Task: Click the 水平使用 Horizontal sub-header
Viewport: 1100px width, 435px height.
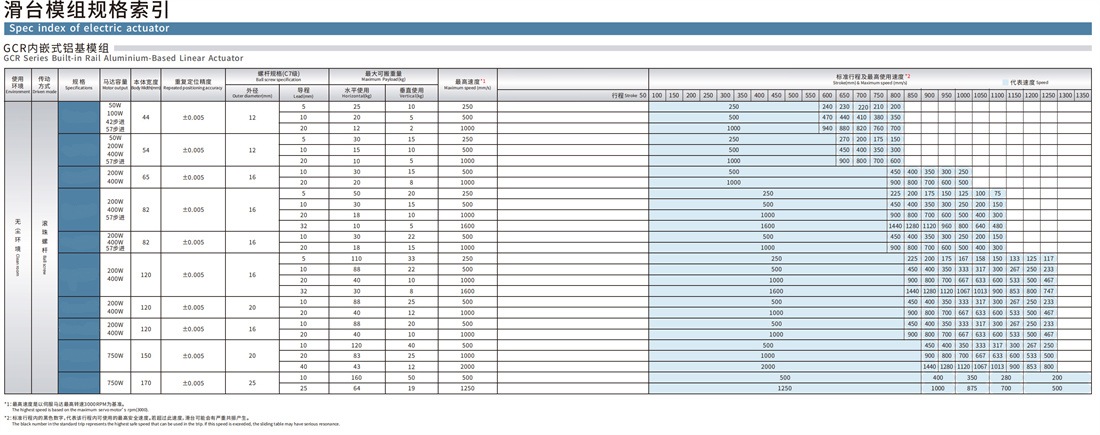Action: click(357, 92)
